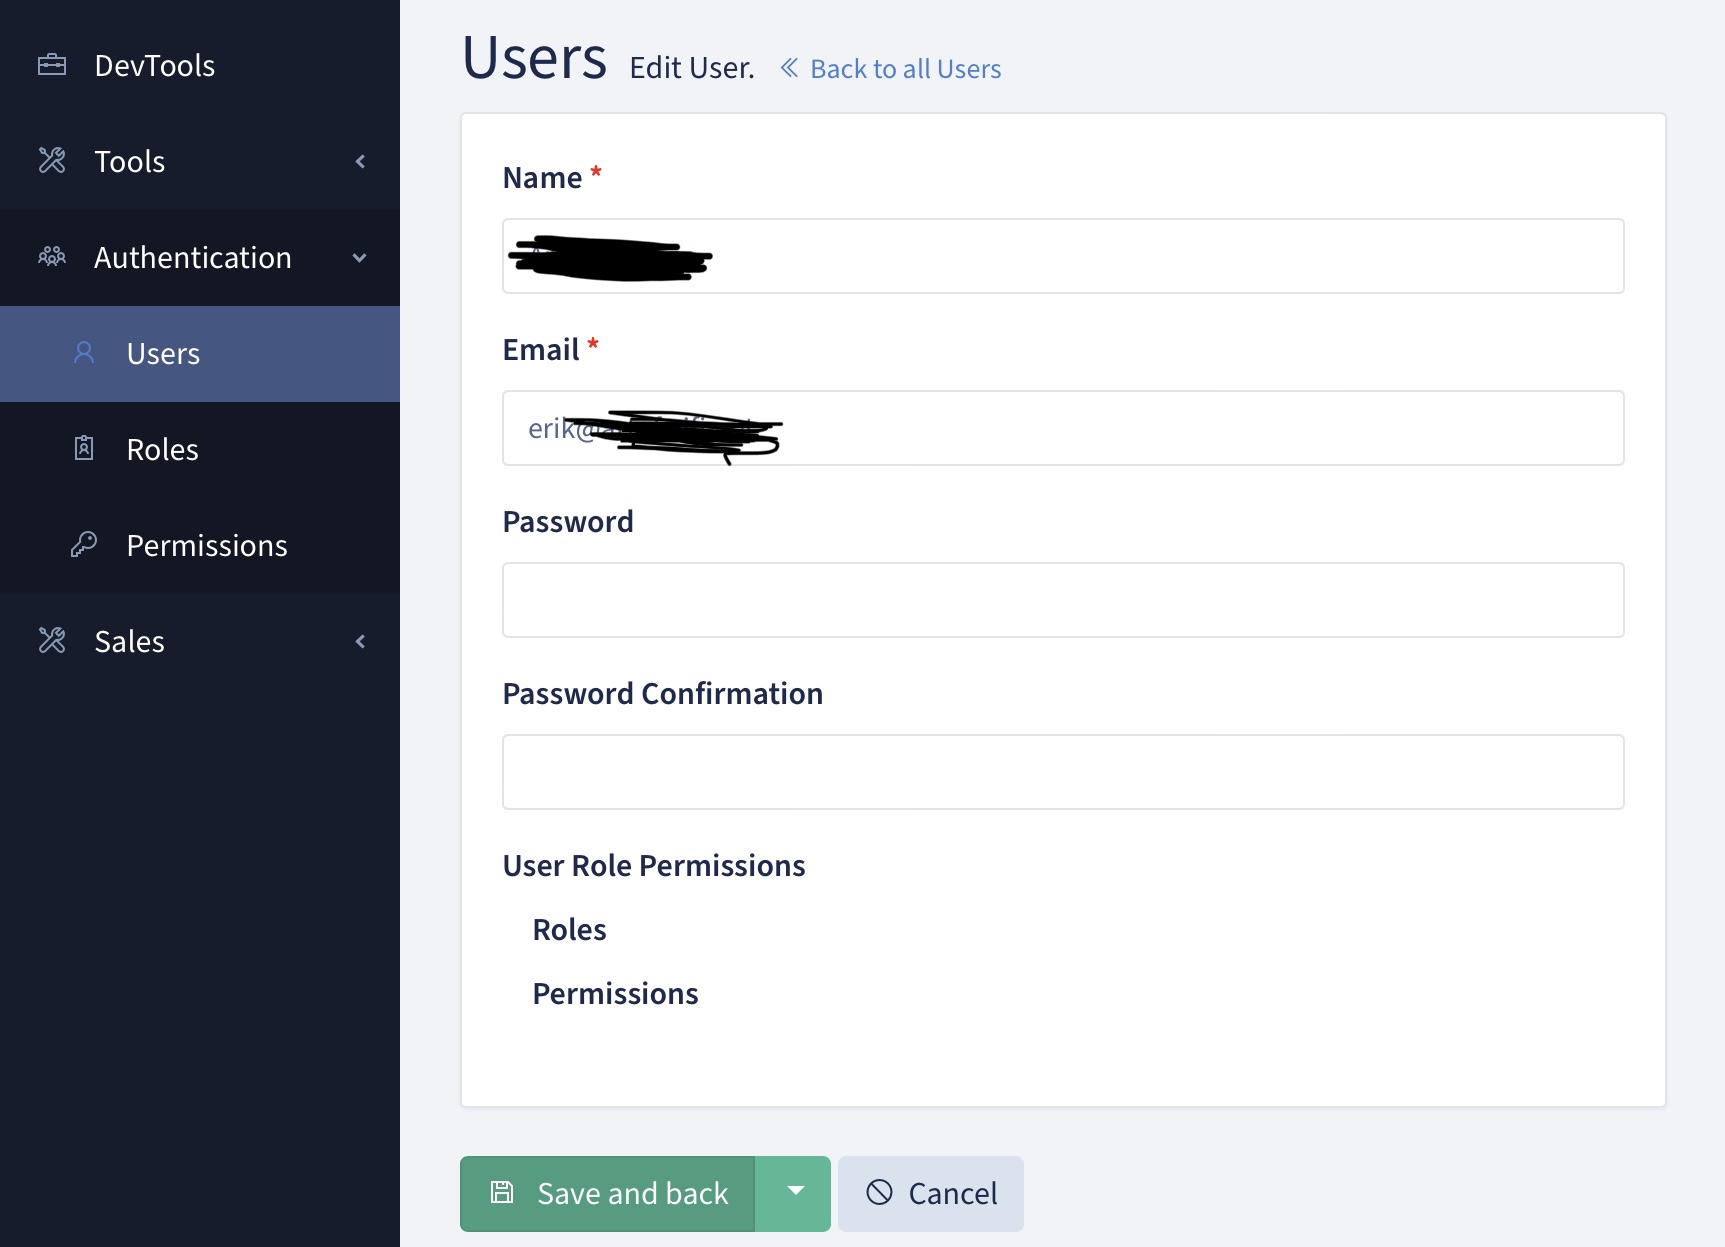Click the Name input field
This screenshot has height=1247, width=1725.
[1062, 255]
